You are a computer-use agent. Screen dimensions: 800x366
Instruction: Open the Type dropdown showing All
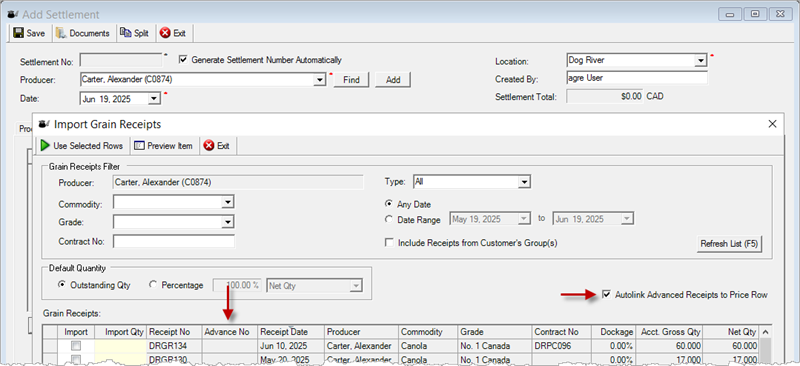click(x=524, y=182)
